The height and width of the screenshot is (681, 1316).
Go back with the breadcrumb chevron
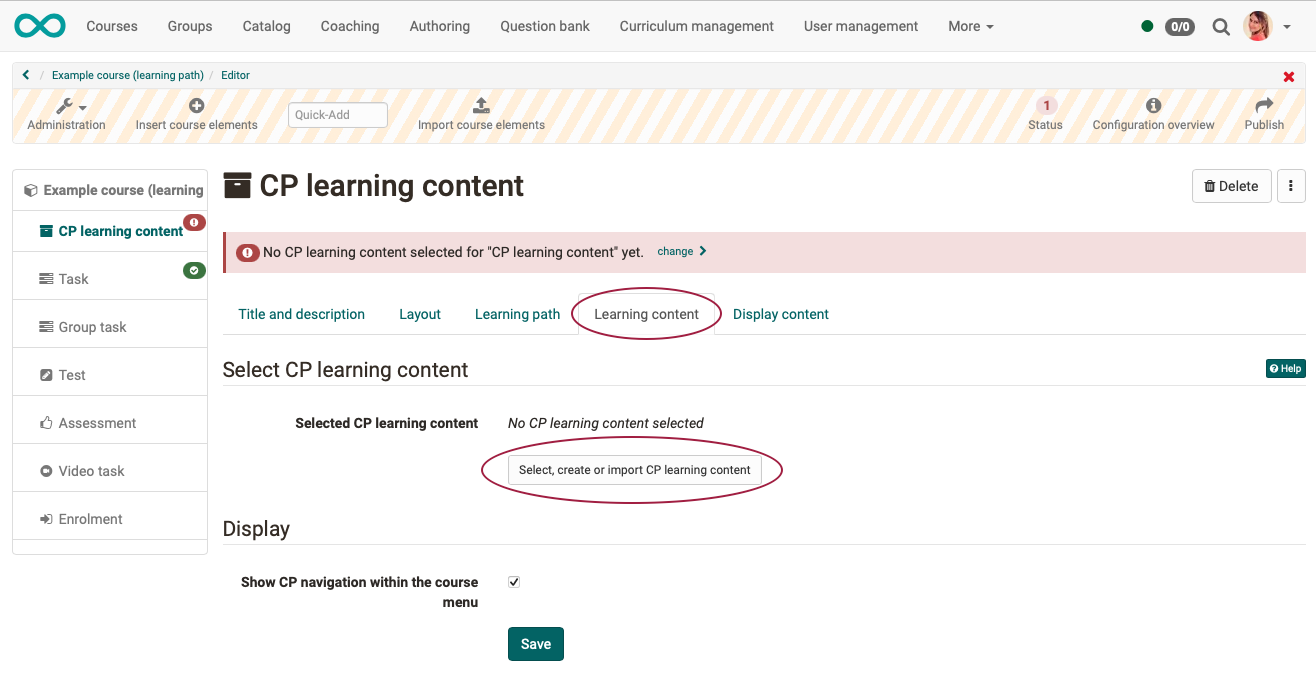pyautogui.click(x=26, y=75)
